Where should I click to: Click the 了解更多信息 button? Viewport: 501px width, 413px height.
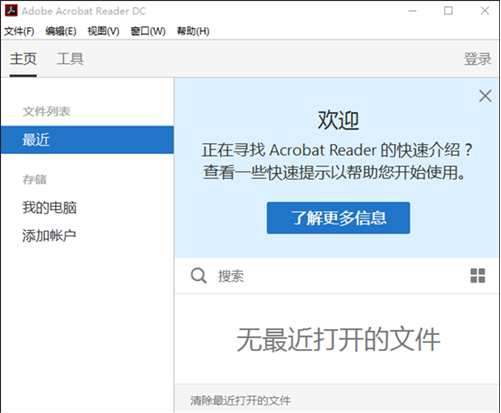338,218
